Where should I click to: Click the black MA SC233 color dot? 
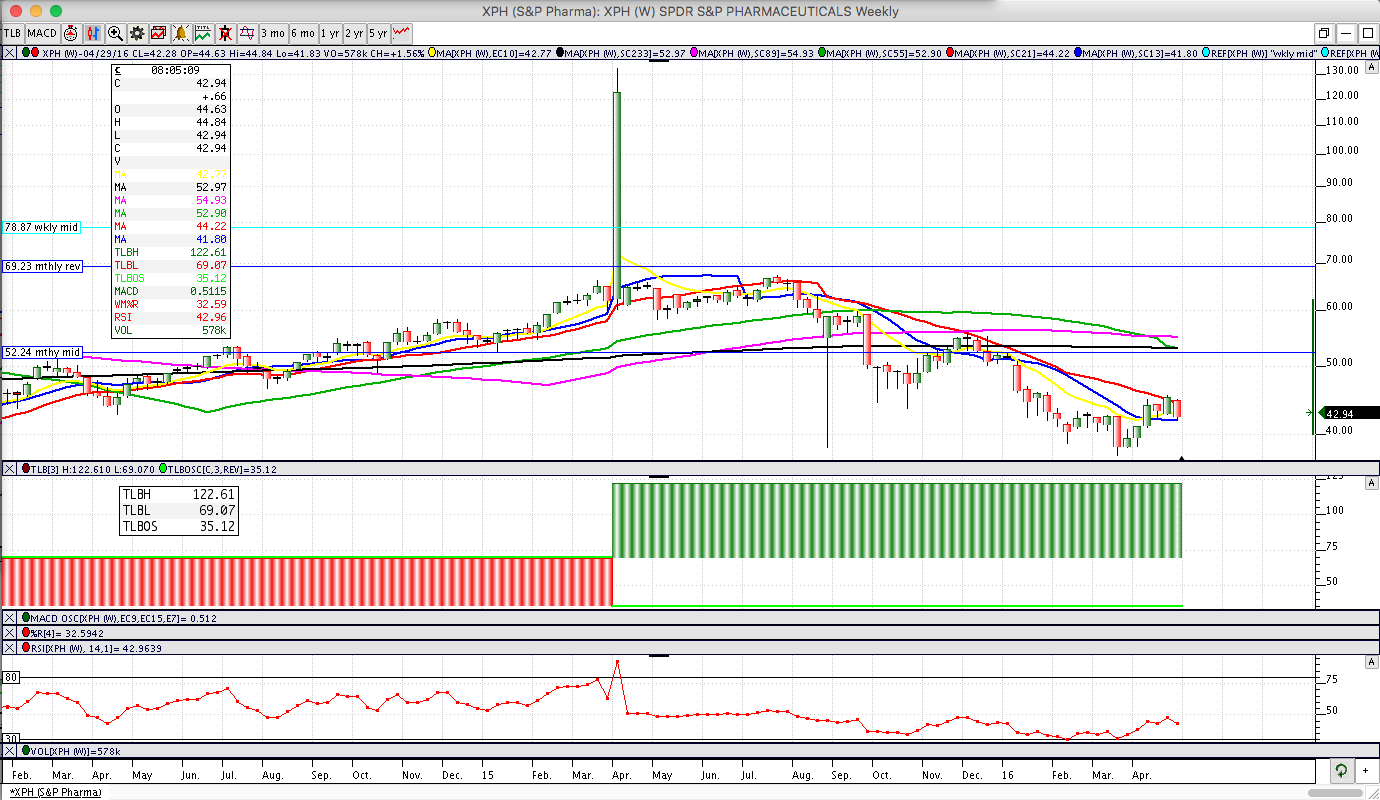click(560, 52)
